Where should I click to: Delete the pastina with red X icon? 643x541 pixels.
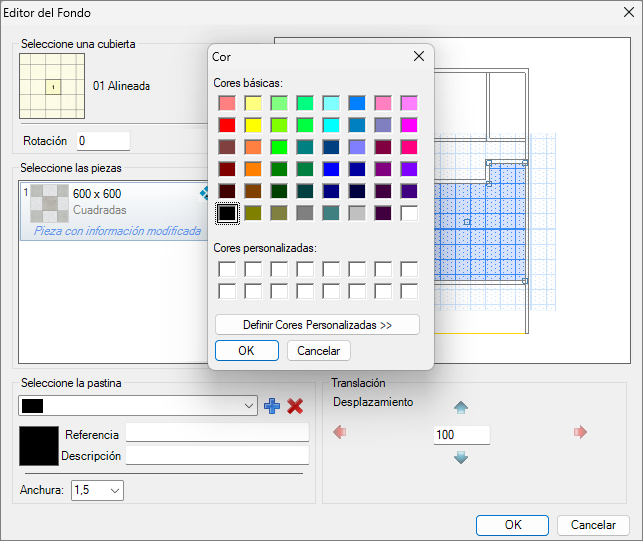295,406
